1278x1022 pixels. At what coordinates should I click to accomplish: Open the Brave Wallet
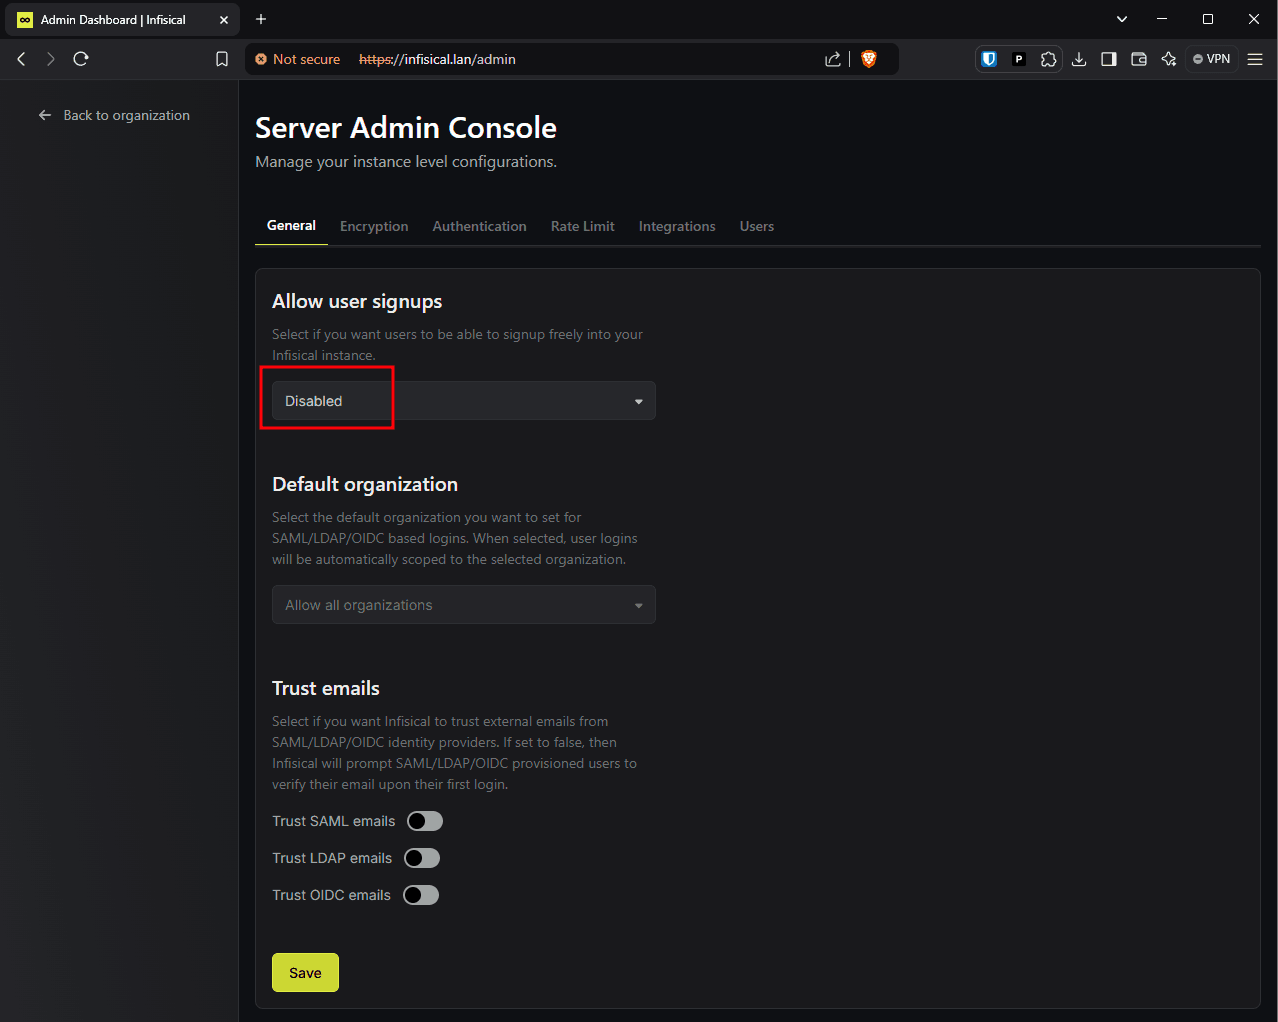1138,59
